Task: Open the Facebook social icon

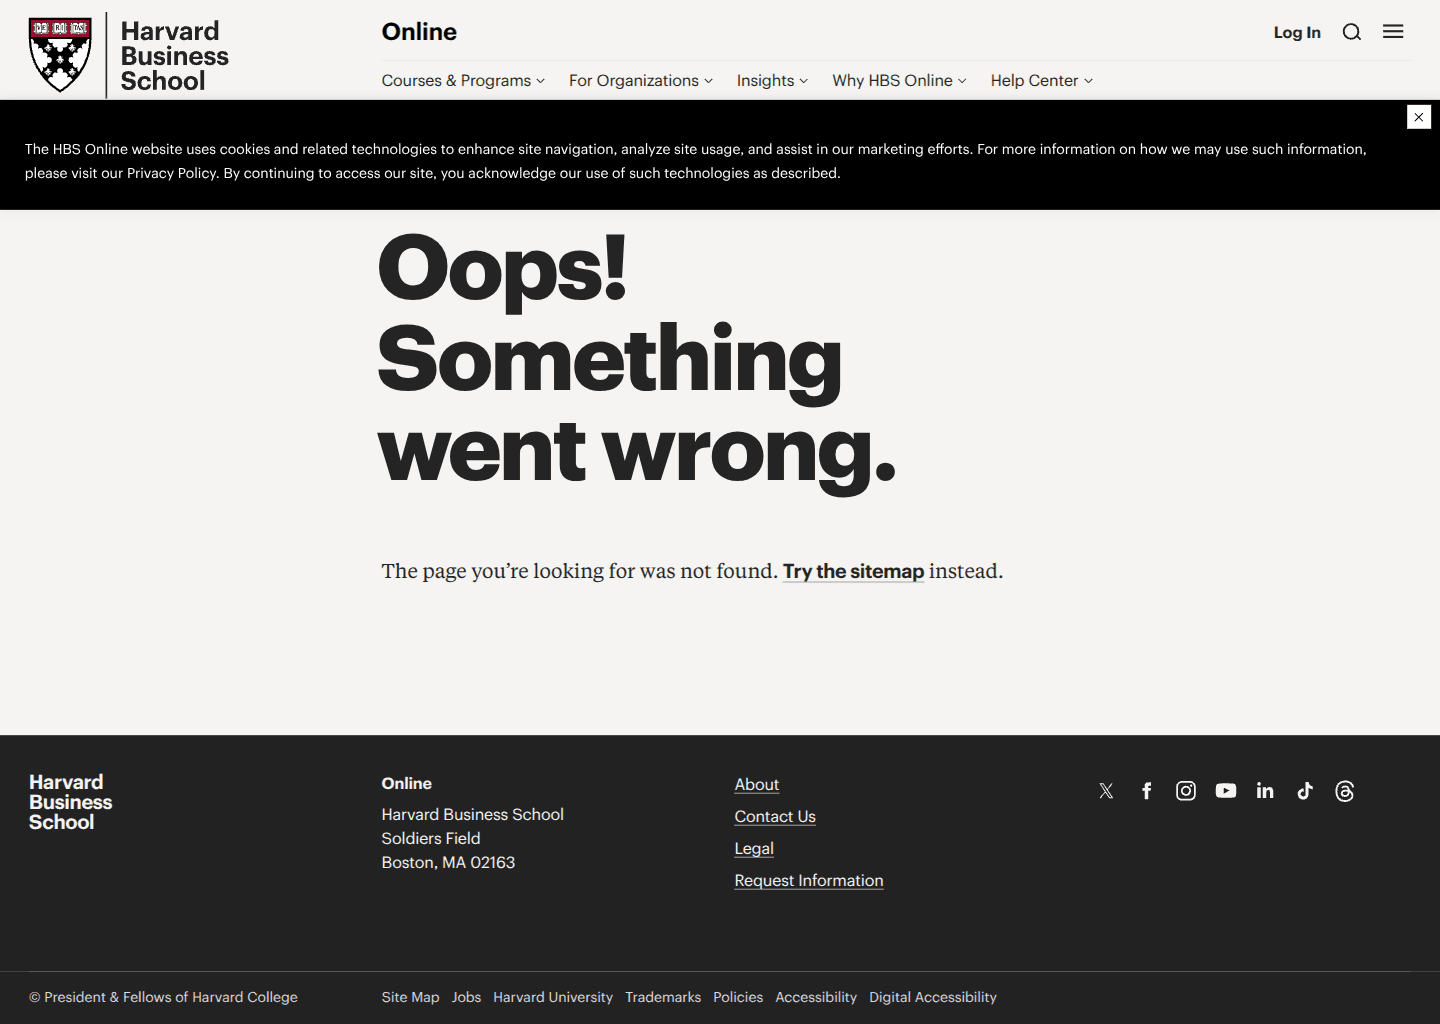Action: [x=1146, y=791]
